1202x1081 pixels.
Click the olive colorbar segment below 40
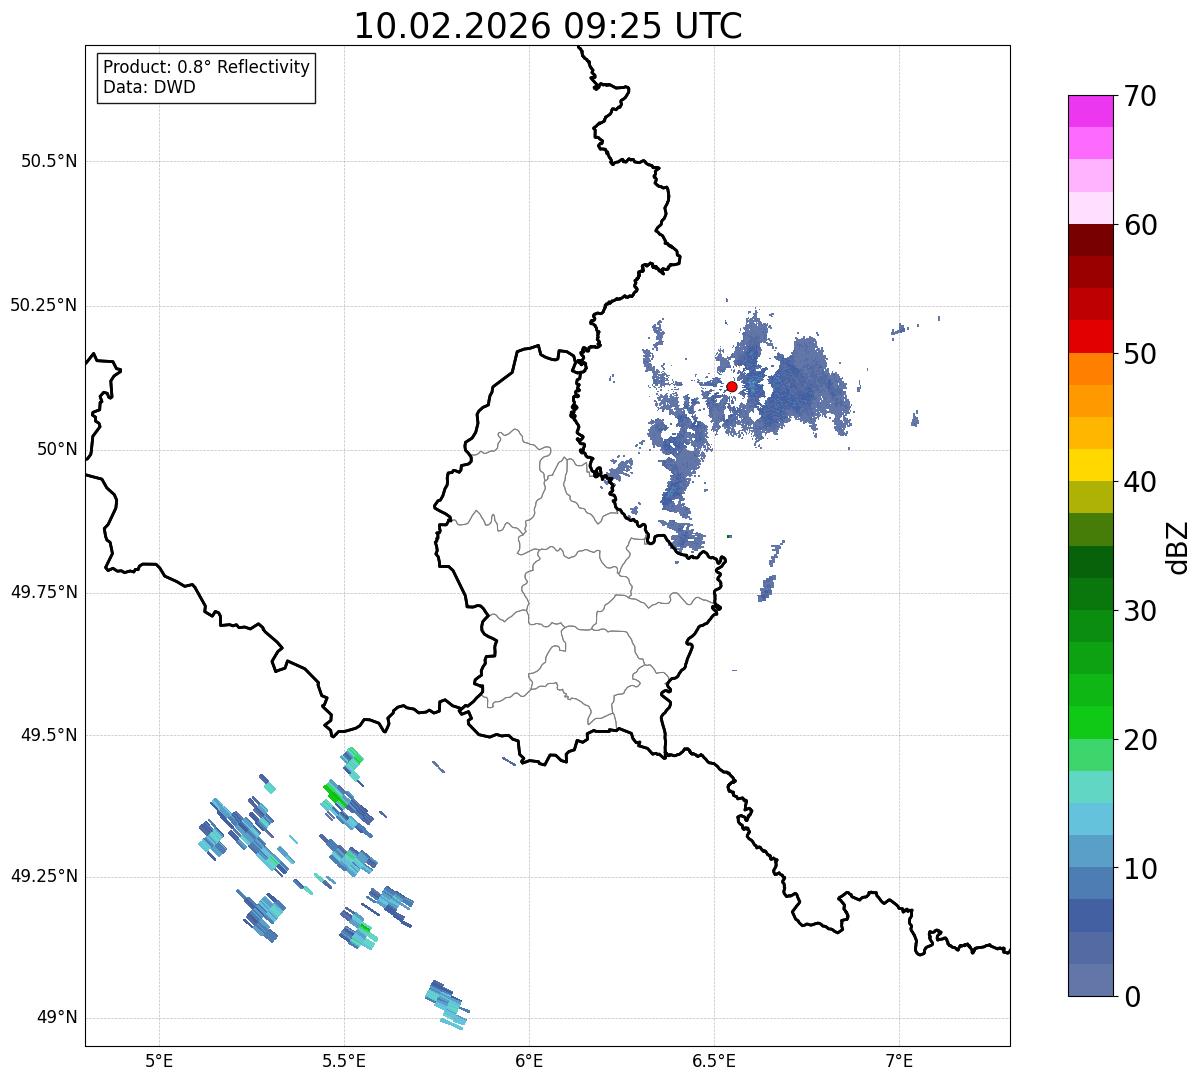pyautogui.click(x=1090, y=498)
